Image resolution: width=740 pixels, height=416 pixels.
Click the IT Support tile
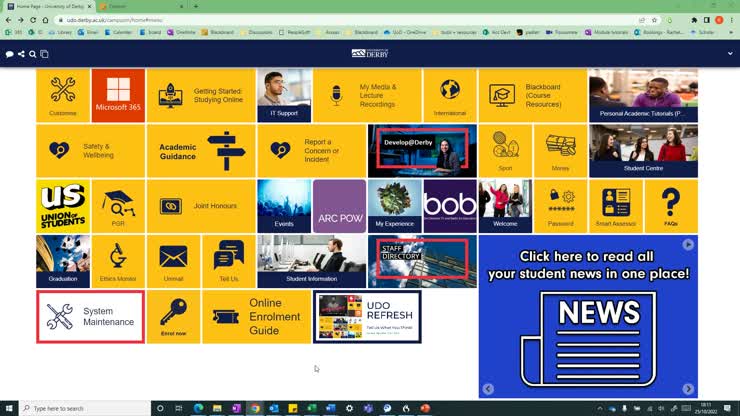[x=284, y=95]
